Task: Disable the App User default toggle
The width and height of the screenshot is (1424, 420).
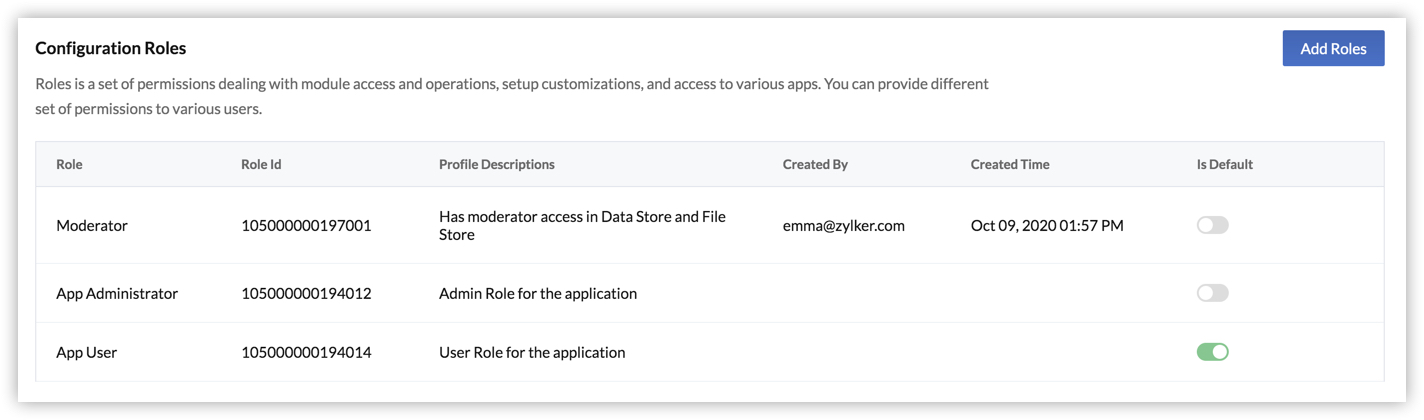Action: point(1212,352)
